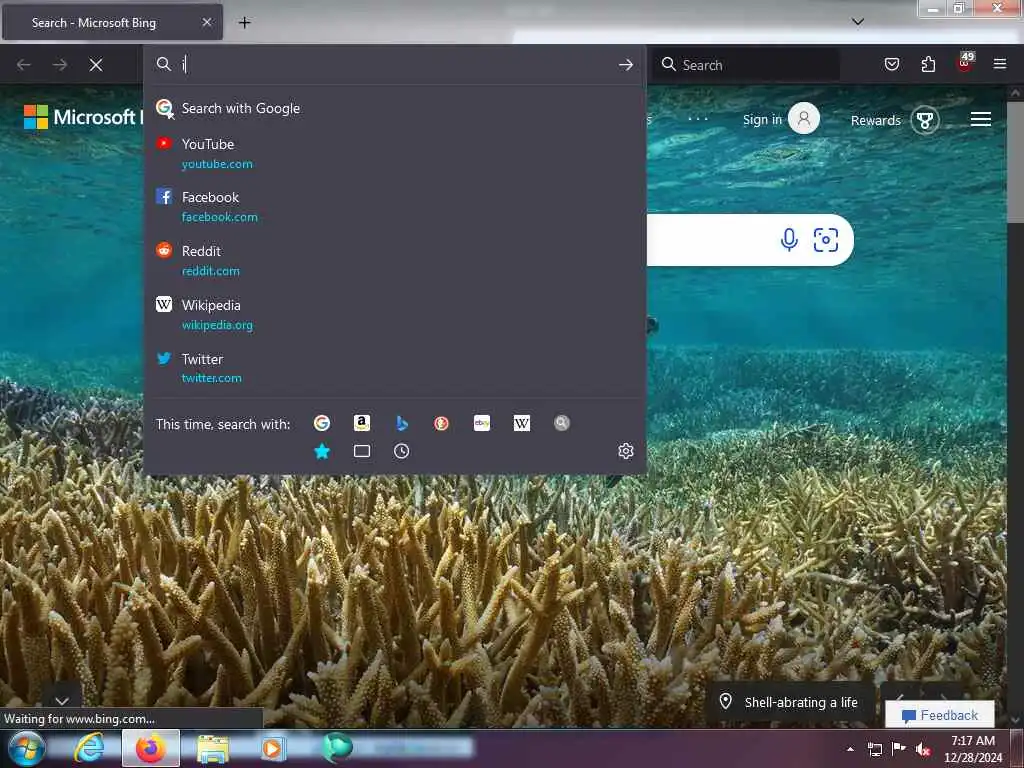Search this time with Google icon

click(322, 423)
